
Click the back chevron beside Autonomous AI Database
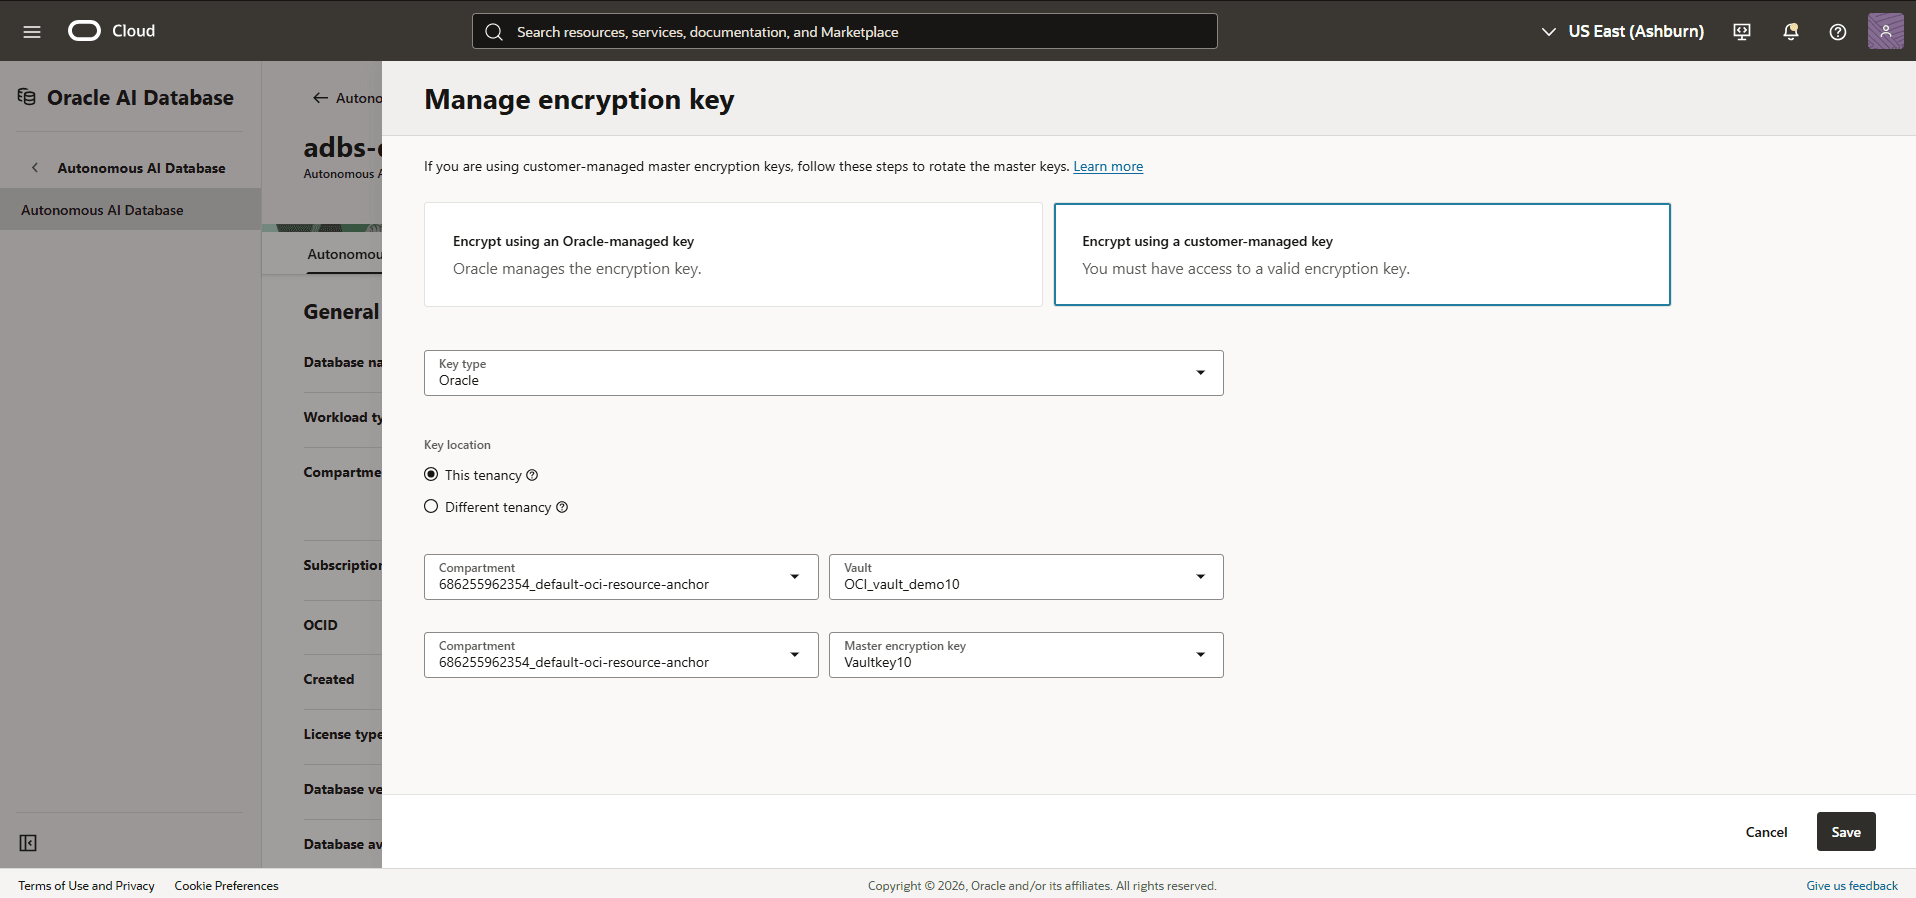[x=35, y=168]
